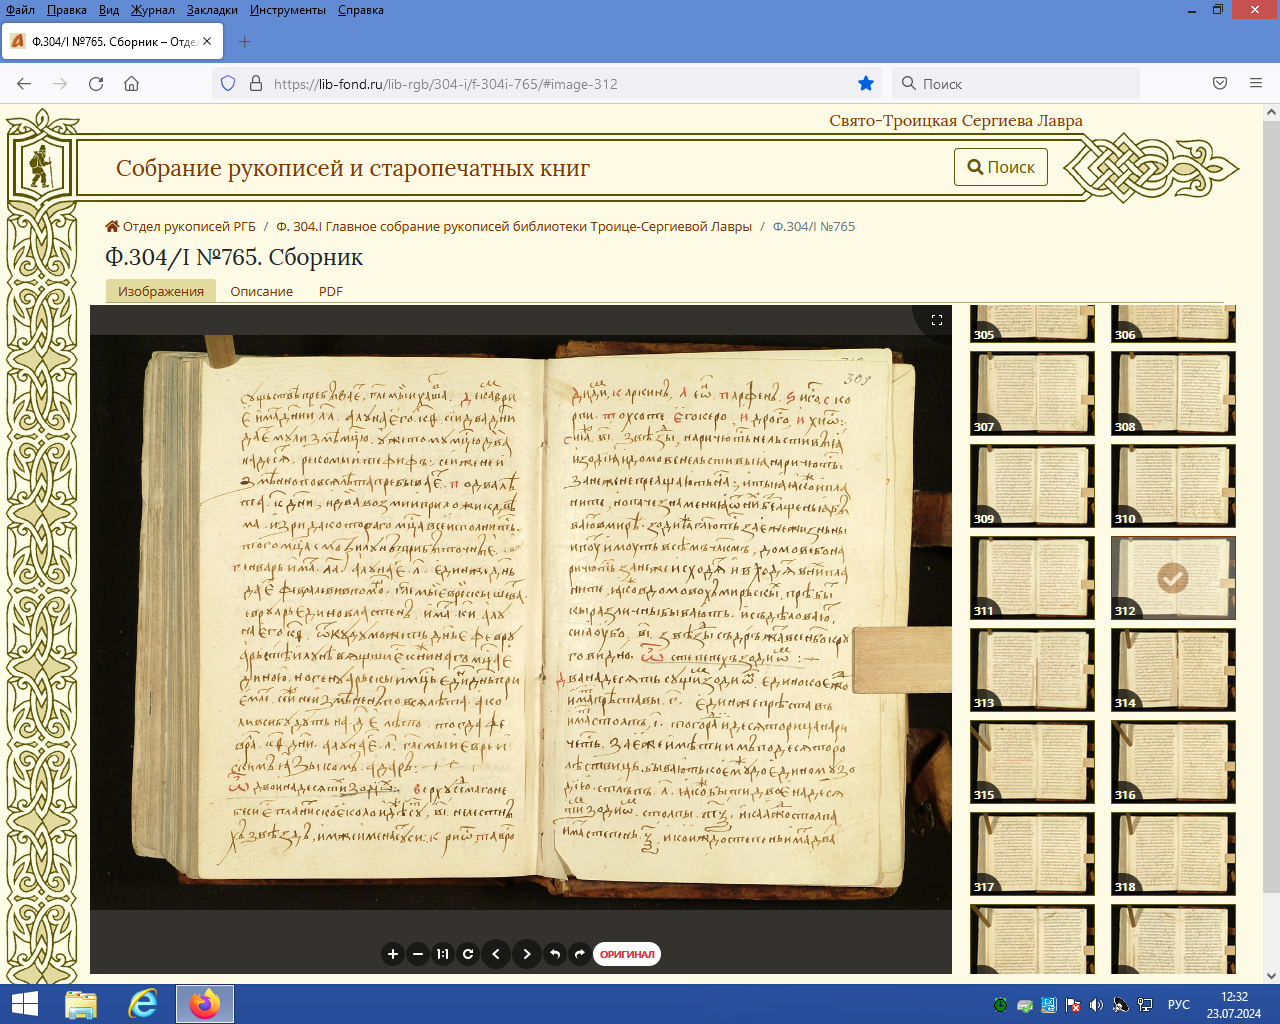Reload the current page
The image size is (1280, 1024).
(96, 84)
